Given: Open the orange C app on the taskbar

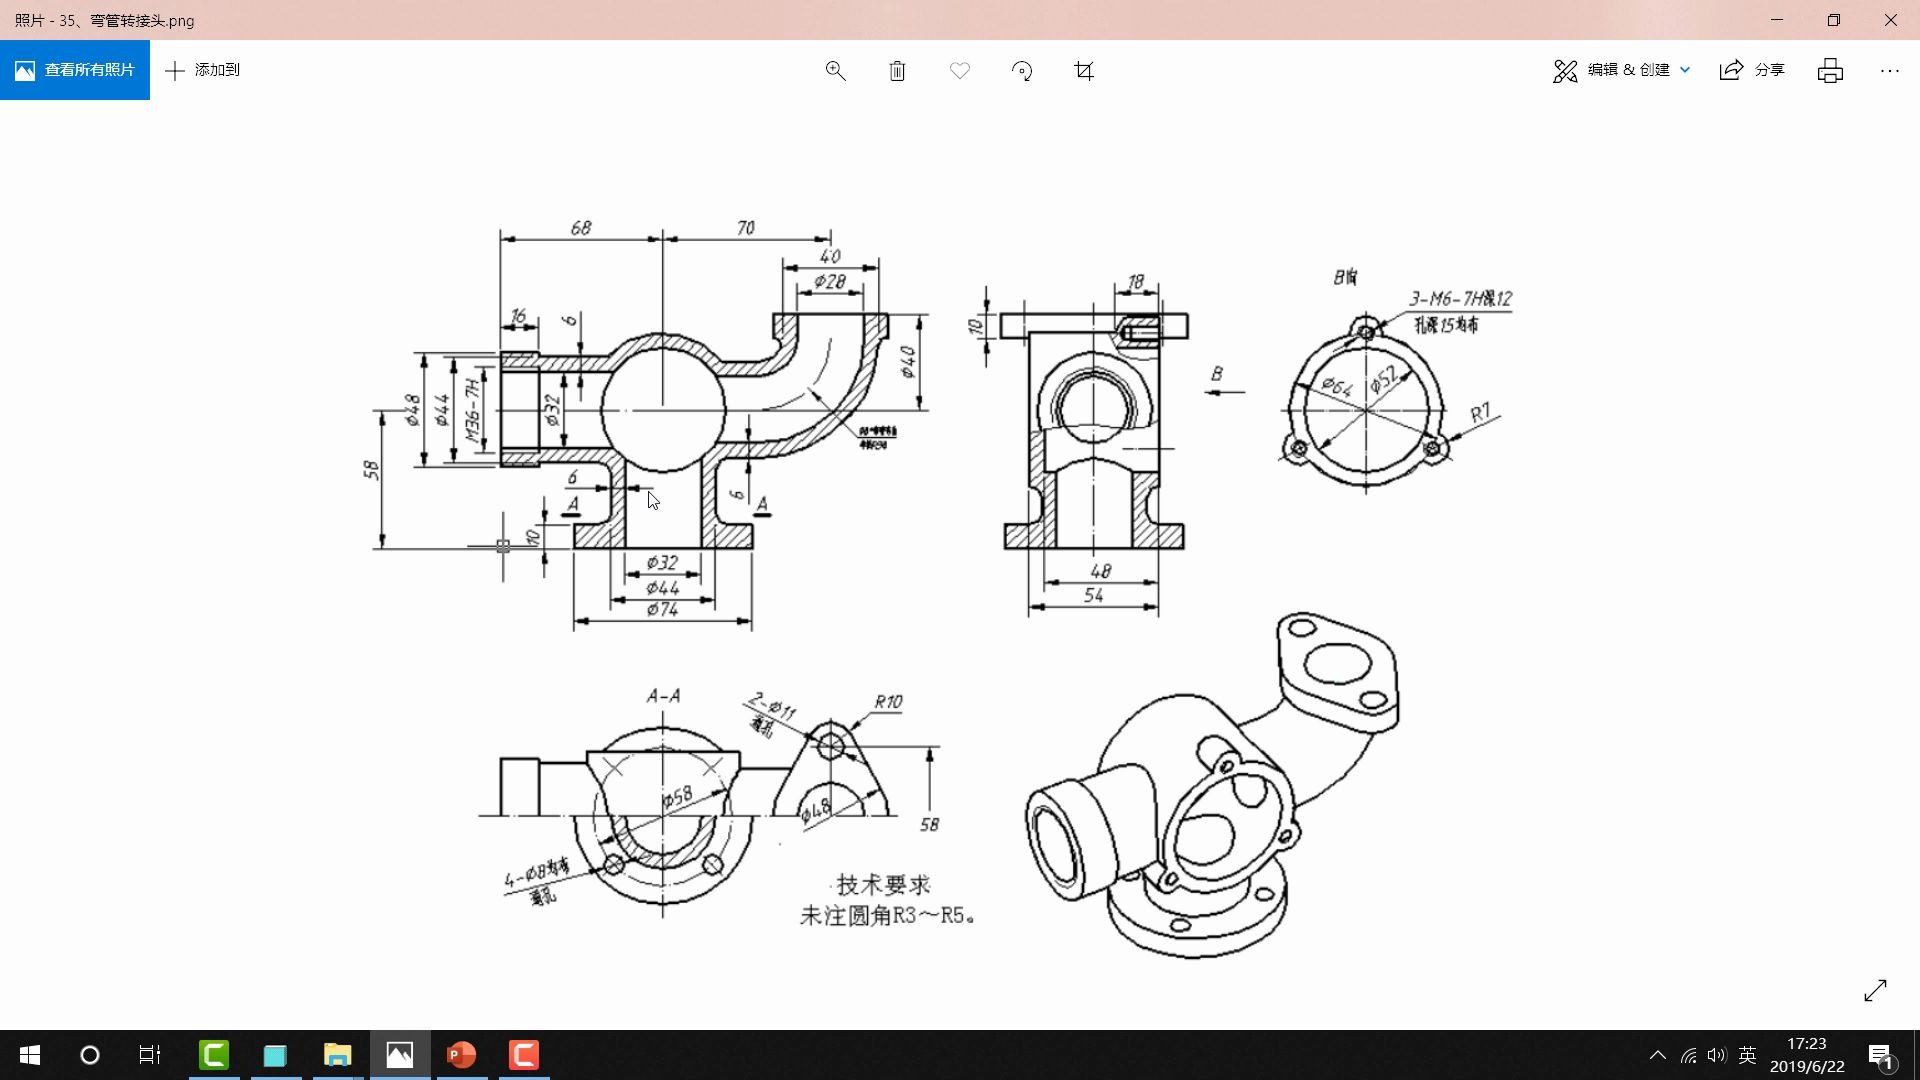Looking at the screenshot, I should click(524, 1055).
